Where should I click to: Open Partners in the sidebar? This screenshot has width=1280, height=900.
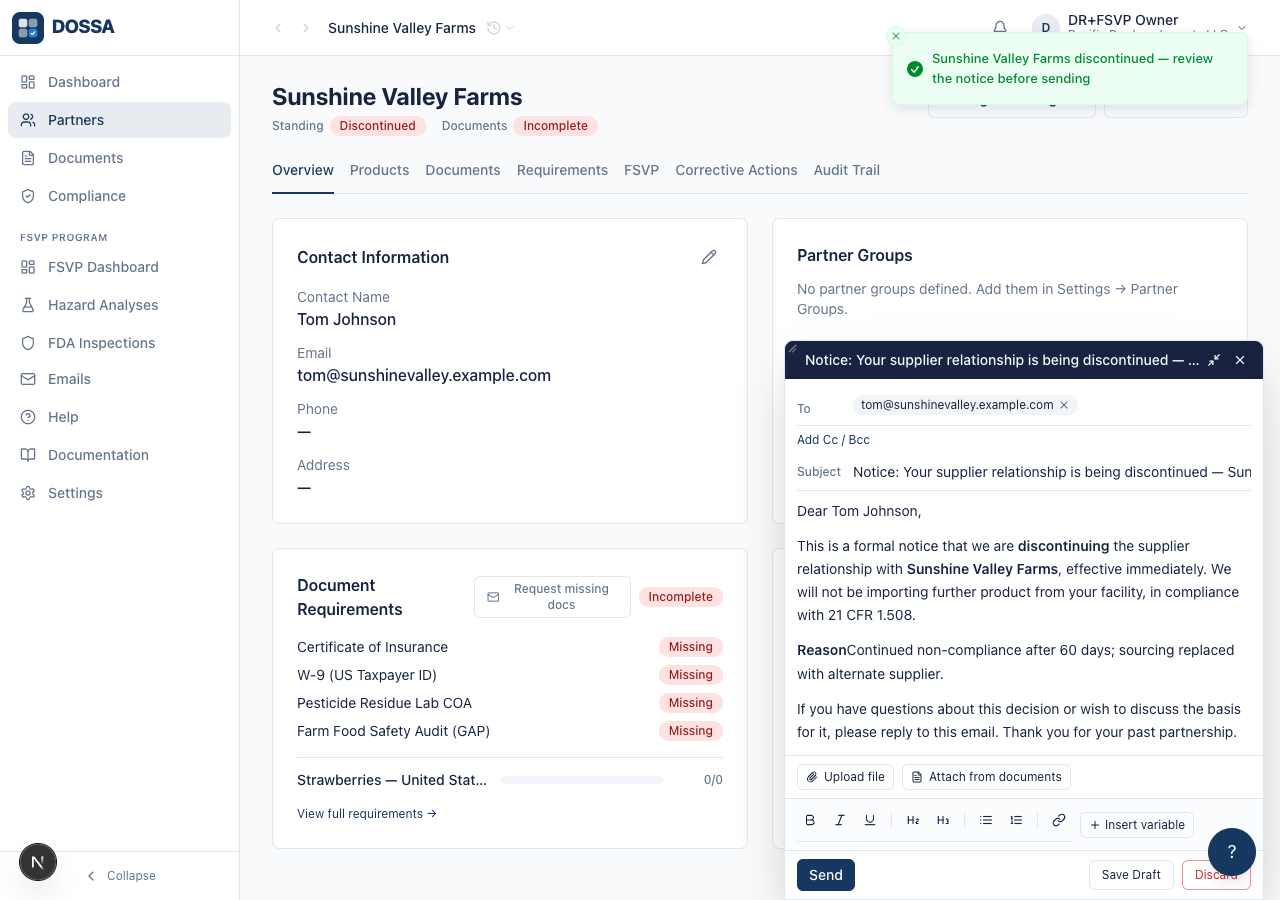pyautogui.click(x=119, y=120)
